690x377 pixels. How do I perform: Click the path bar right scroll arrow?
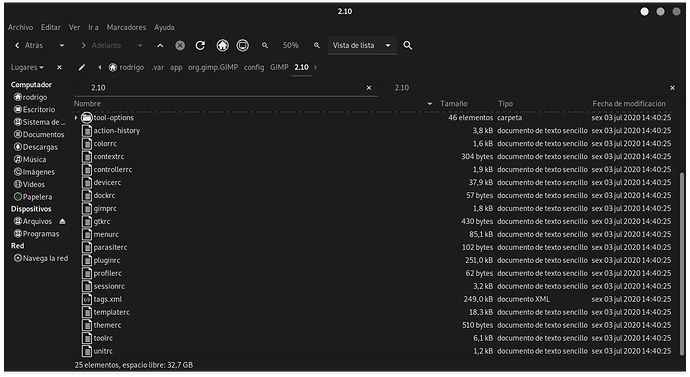316,67
